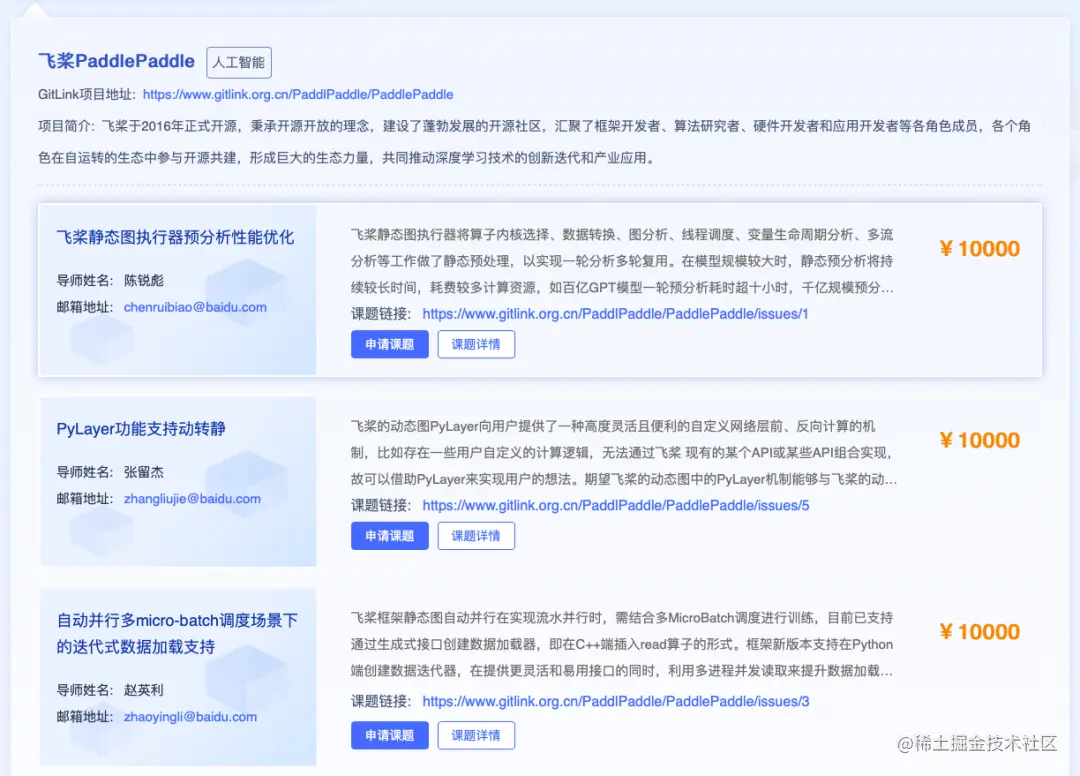Click the ¥10000 reward of micro-batch topic

pyautogui.click(x=979, y=631)
